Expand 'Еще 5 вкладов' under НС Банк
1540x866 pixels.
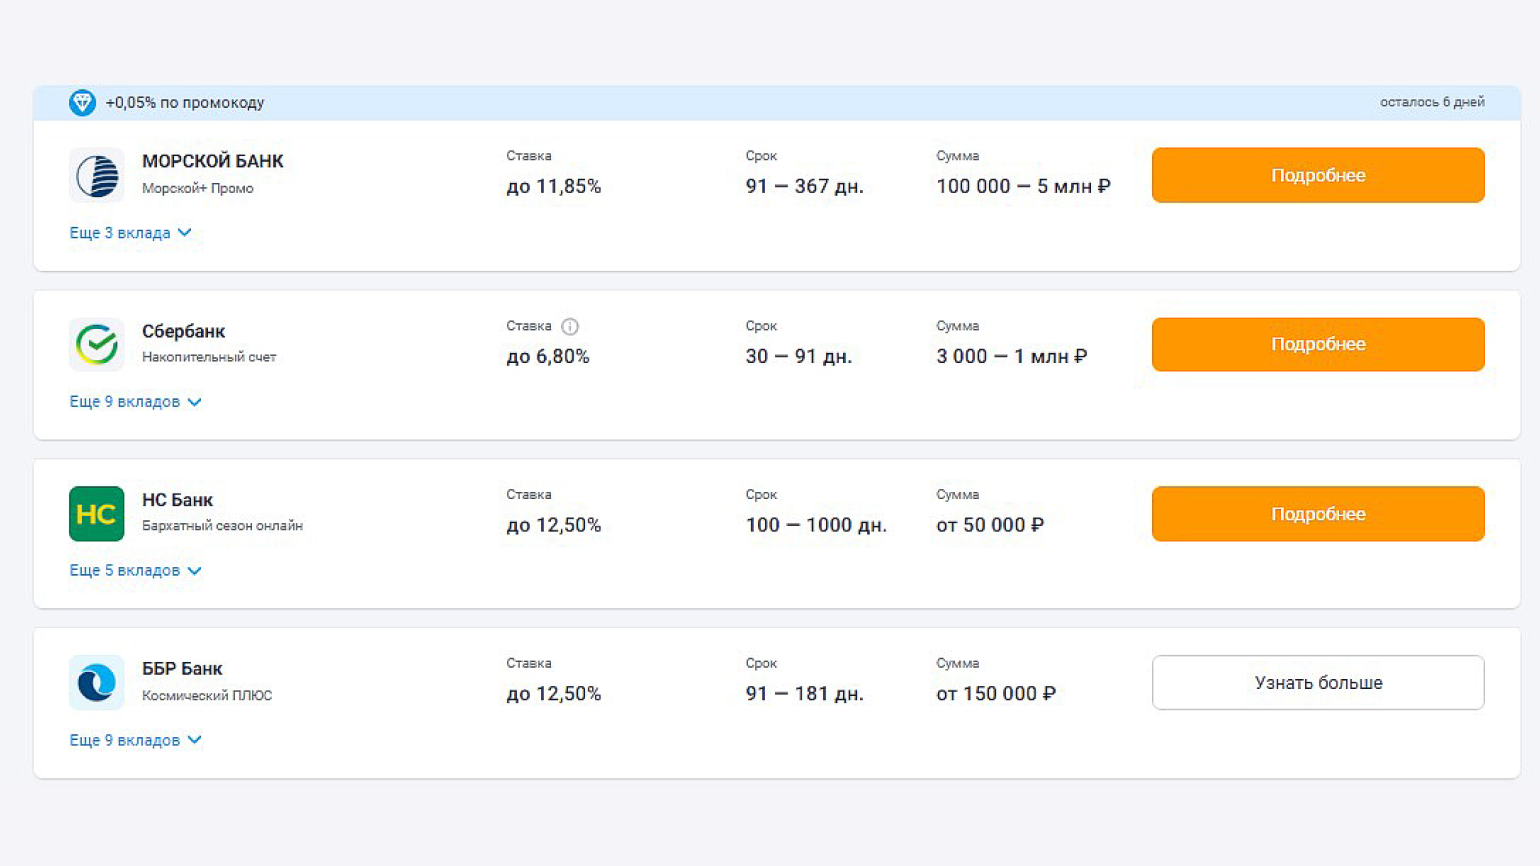point(135,571)
